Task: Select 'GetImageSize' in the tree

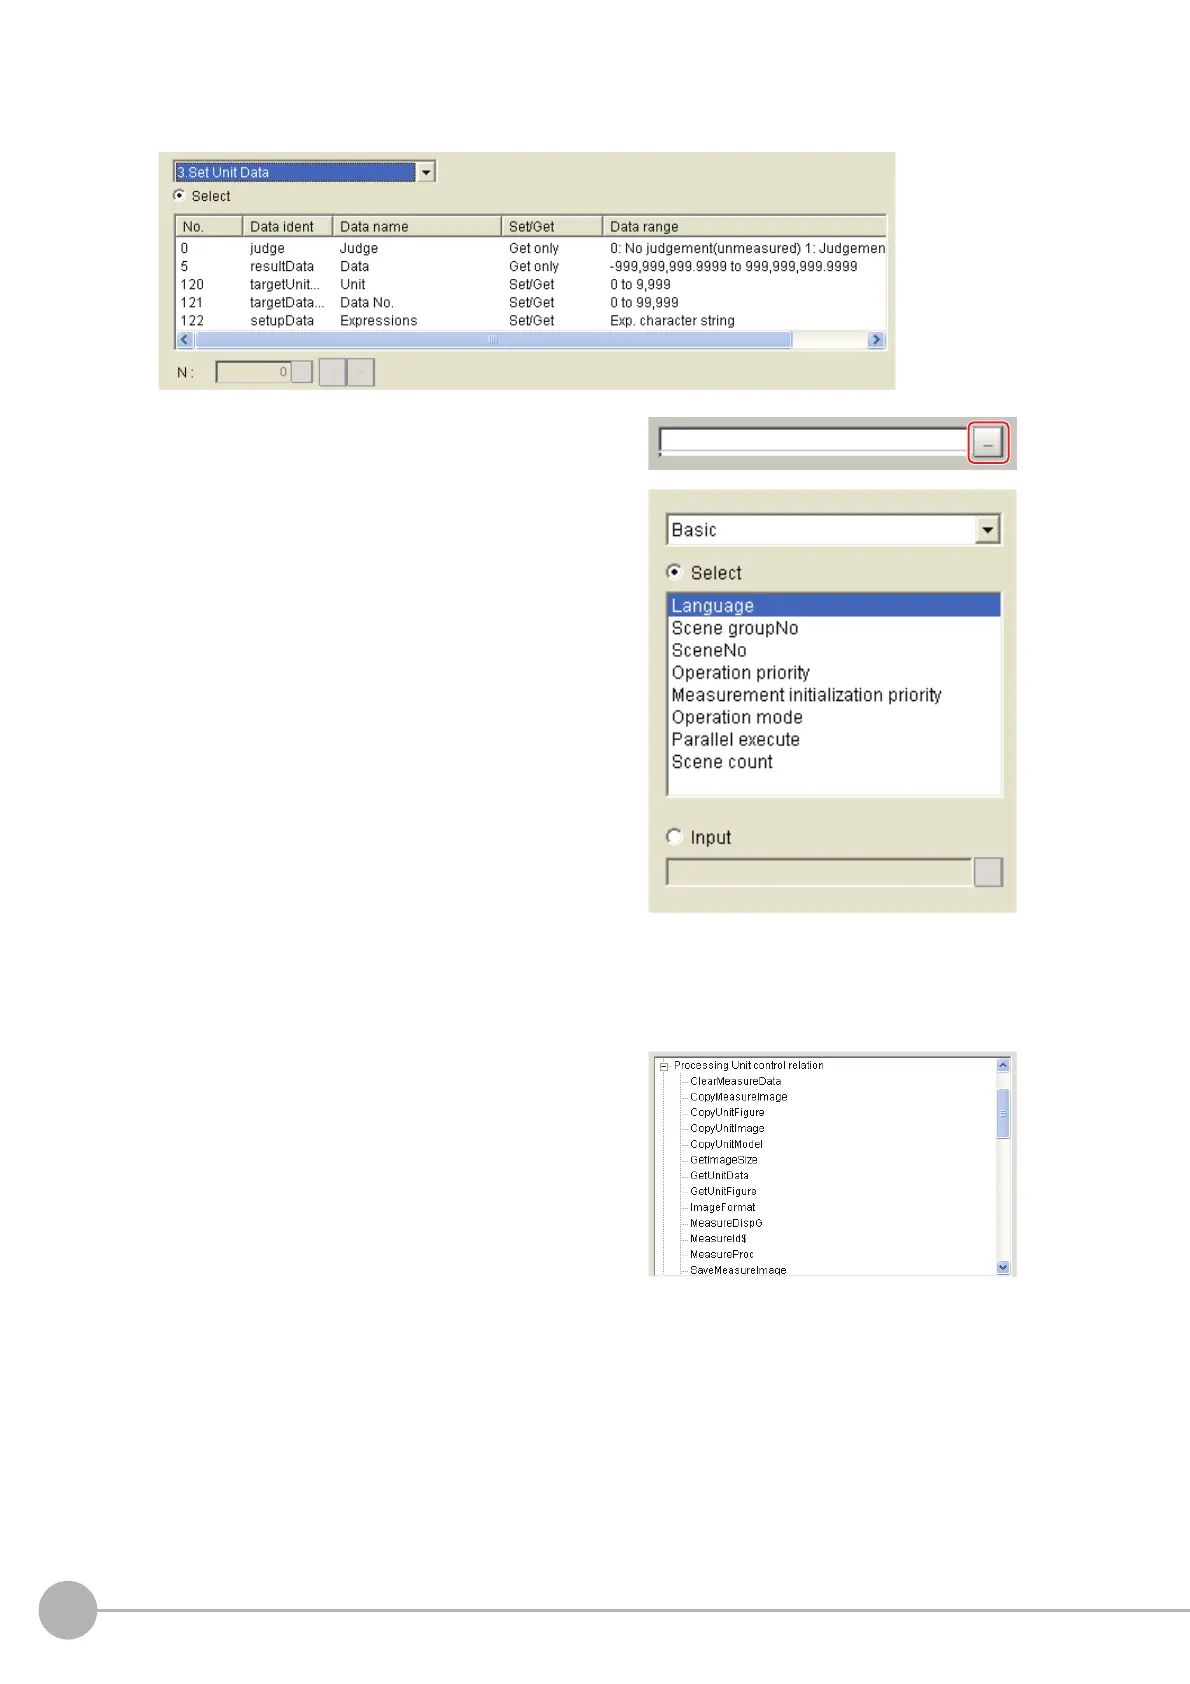Action: [723, 1160]
